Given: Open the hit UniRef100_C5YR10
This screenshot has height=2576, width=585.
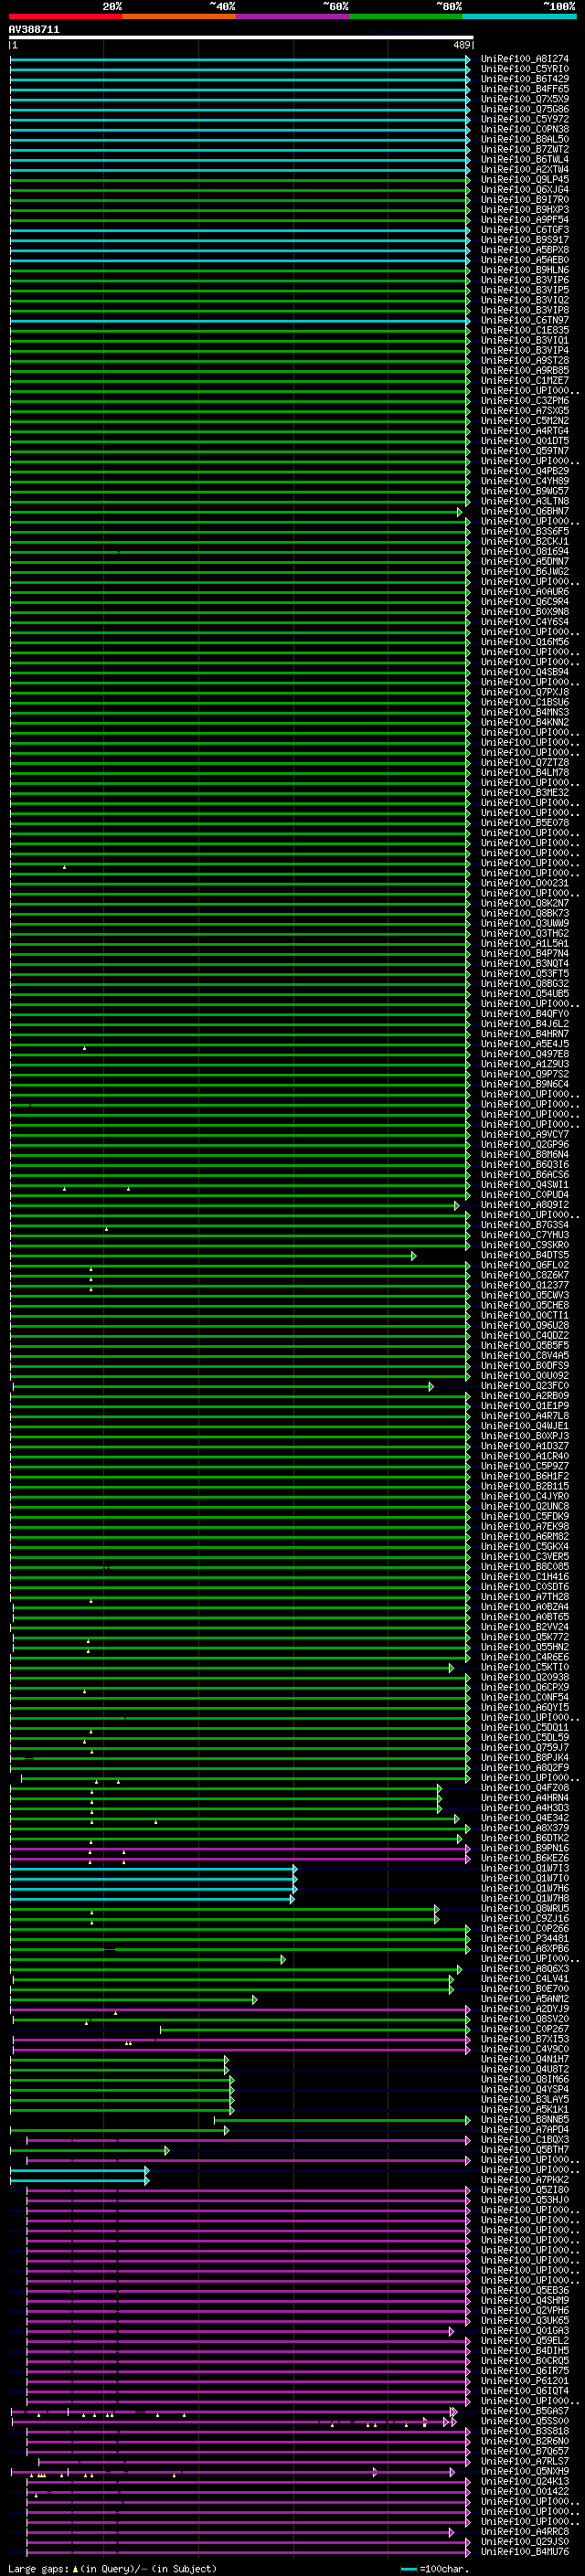Looking at the screenshot, I should coord(525,69).
